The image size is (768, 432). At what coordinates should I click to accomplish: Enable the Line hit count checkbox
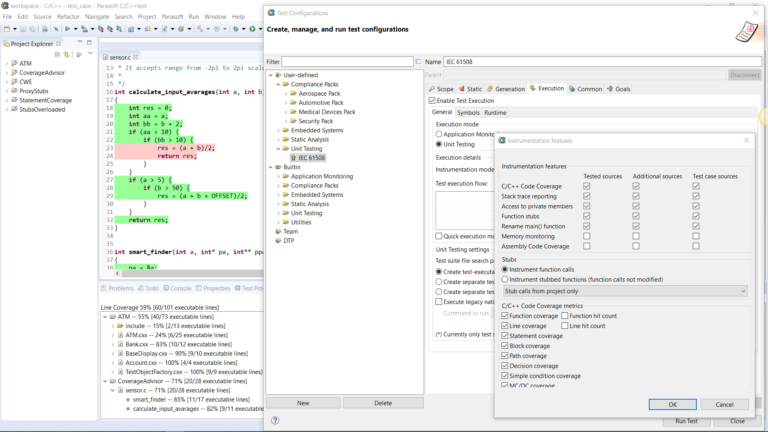pos(564,326)
